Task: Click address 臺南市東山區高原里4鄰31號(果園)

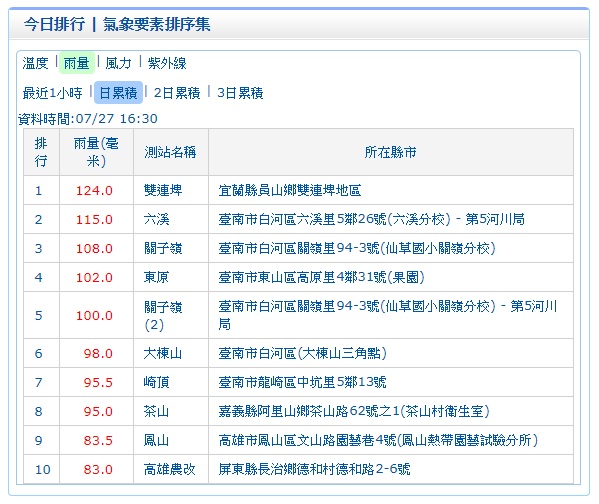Action: click(x=322, y=277)
